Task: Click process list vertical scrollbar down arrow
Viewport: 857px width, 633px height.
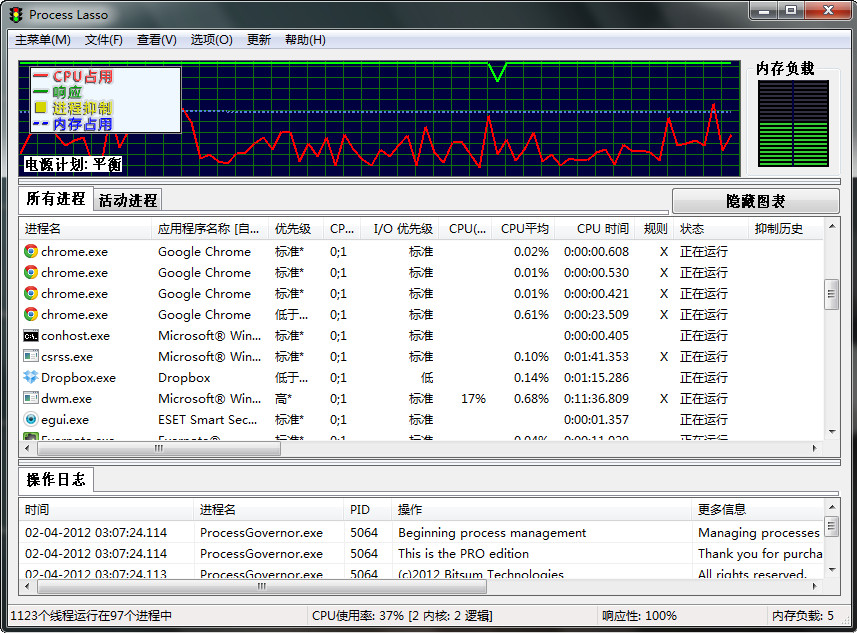Action: click(x=832, y=432)
